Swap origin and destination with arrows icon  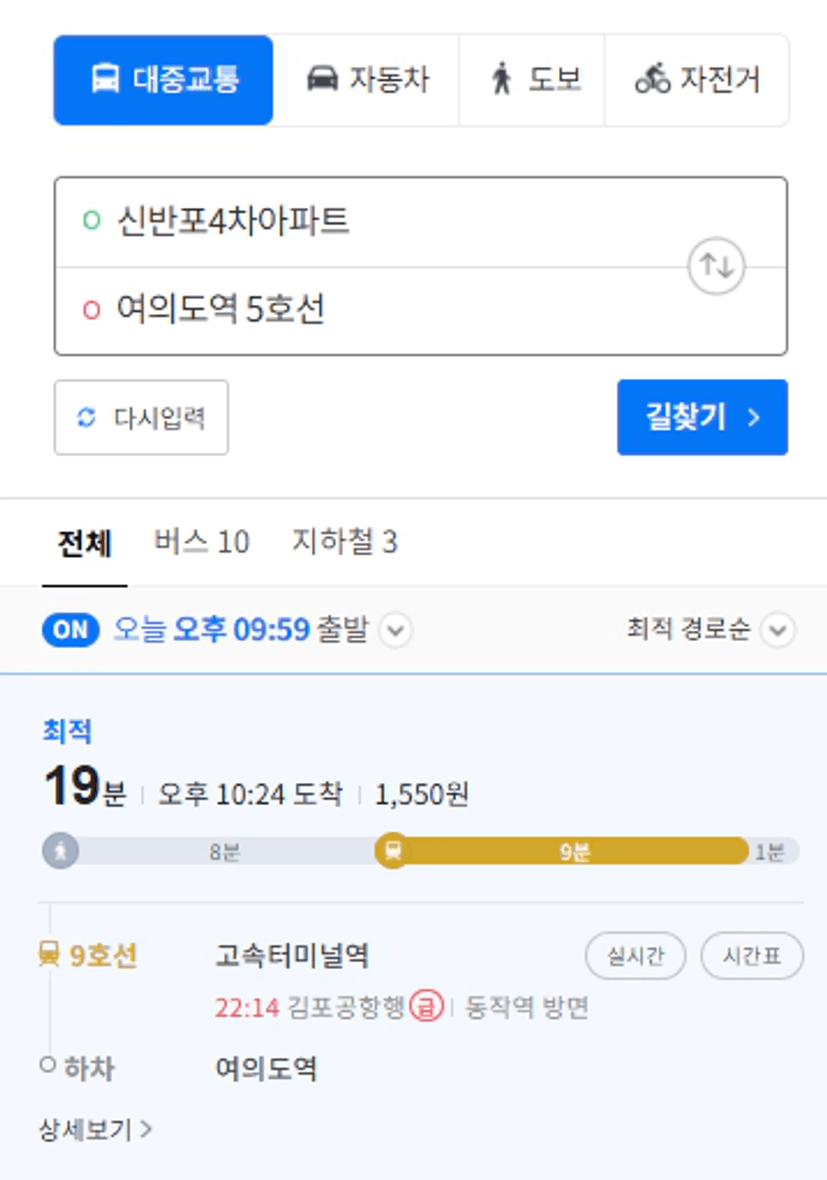[x=716, y=266]
